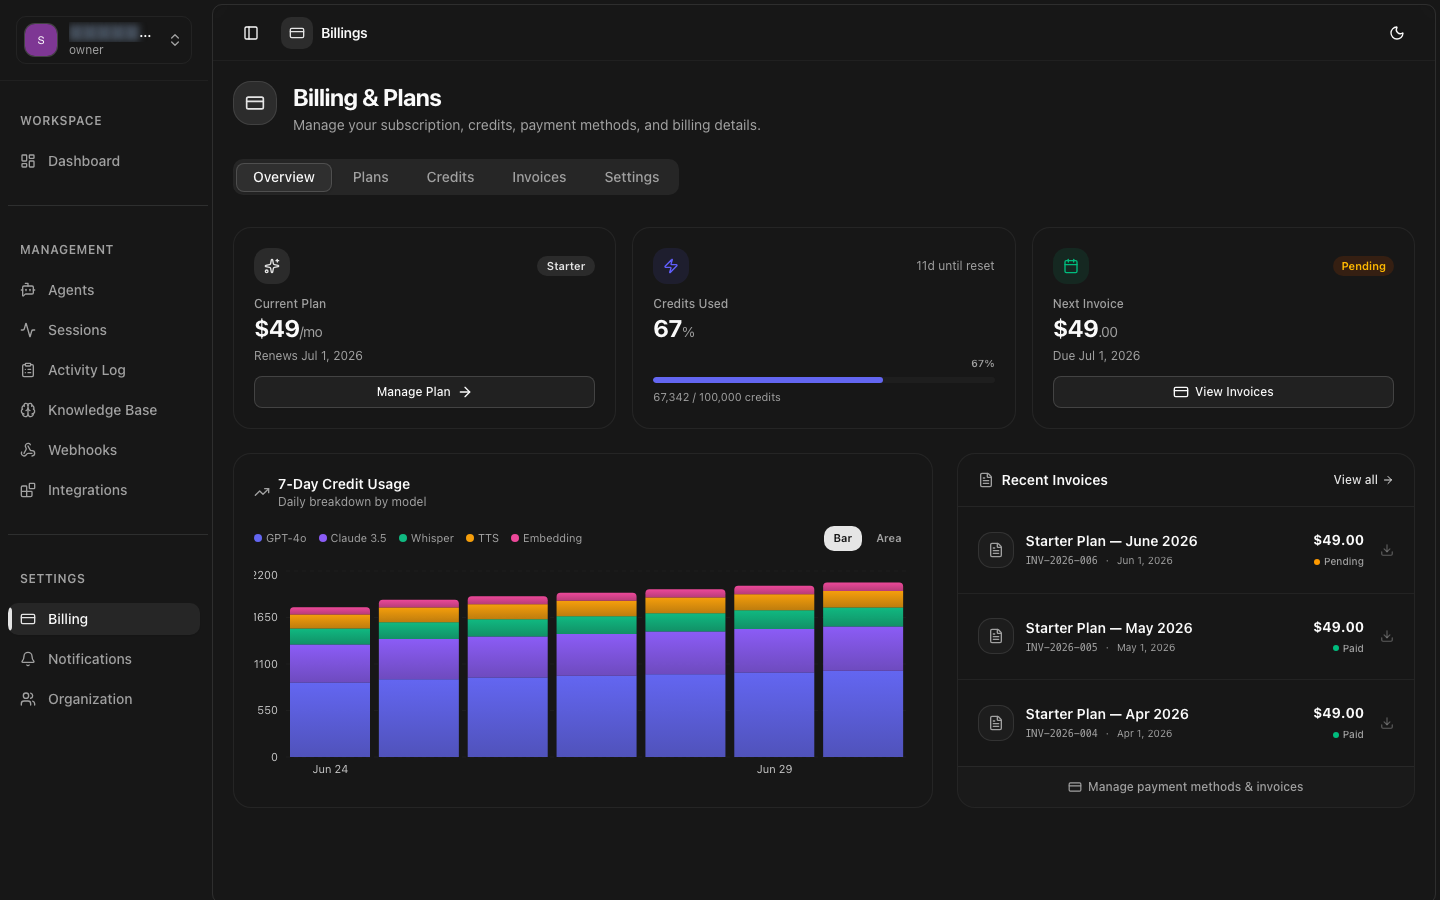Screen dimensions: 1440x900
Task: Click the sparkles icon on Current Plan card
Action: 272,266
